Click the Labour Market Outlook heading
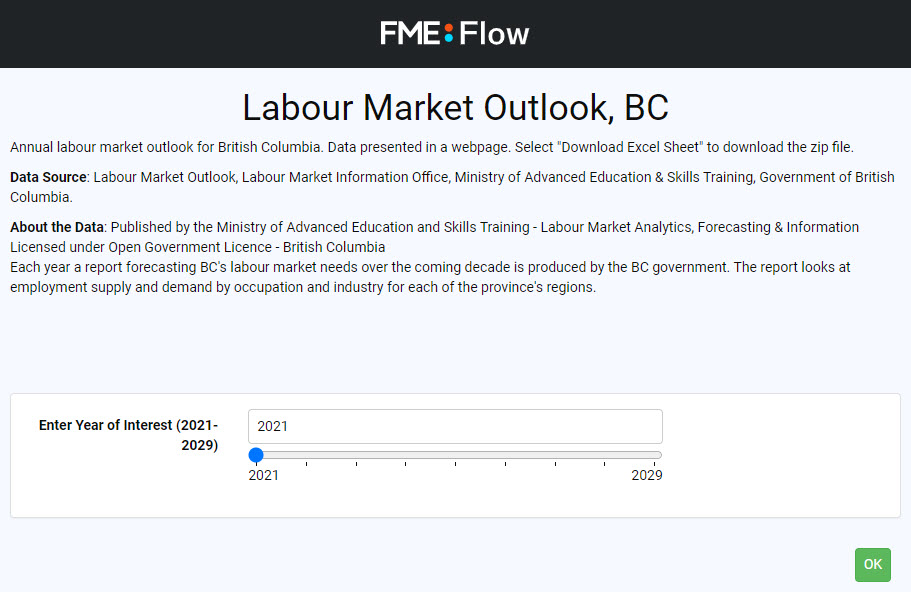 click(455, 107)
